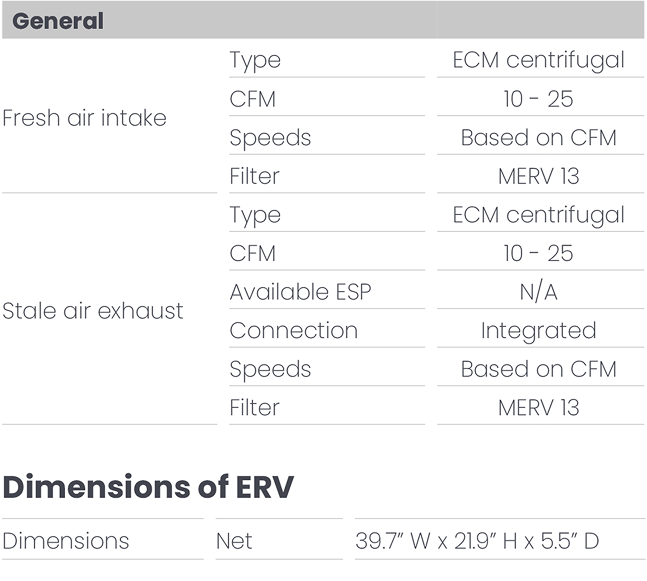This screenshot has height=581, width=647.
Task: Select the Dimensions row label
Action: pyautogui.click(x=66, y=541)
